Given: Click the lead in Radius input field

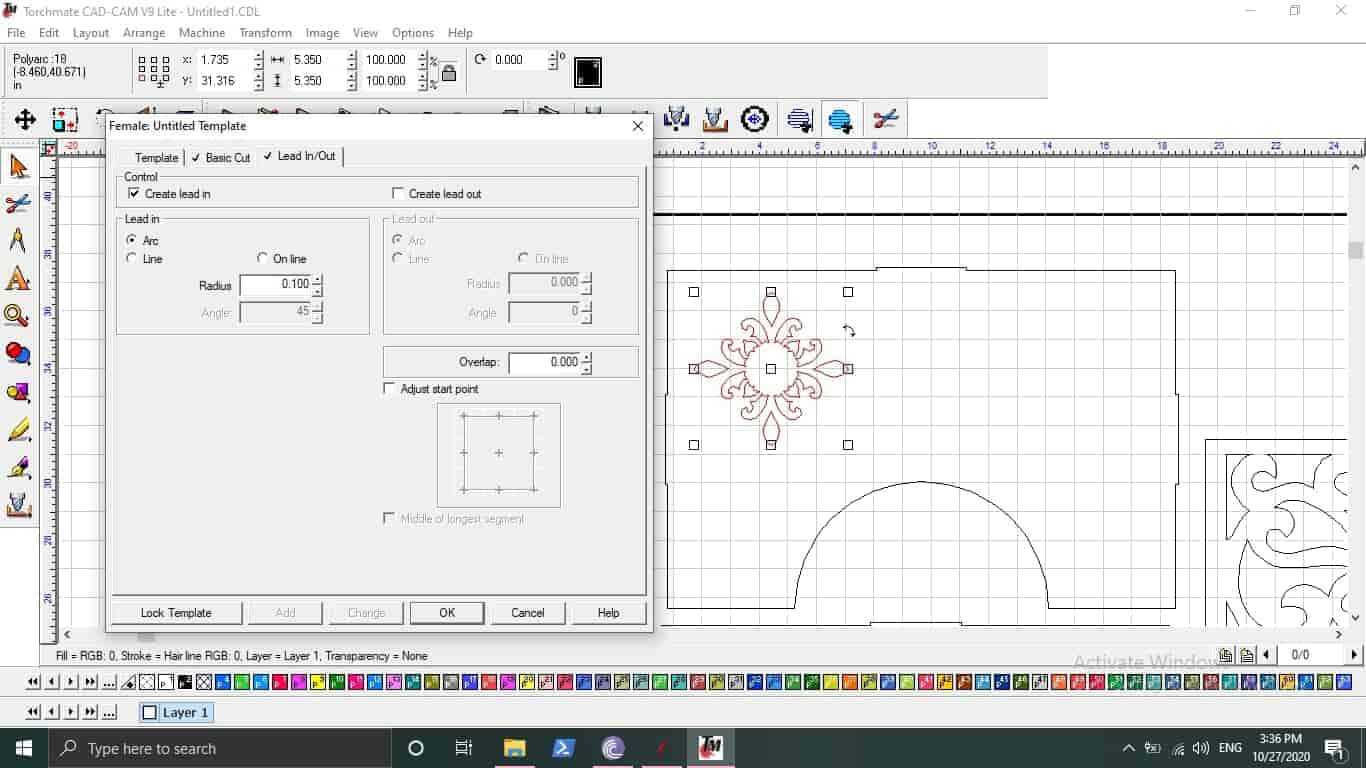Looking at the screenshot, I should point(276,285).
